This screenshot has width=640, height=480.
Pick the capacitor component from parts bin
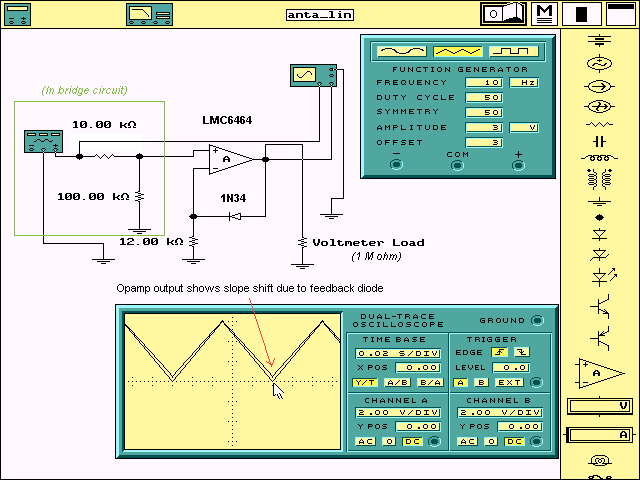tap(600, 141)
